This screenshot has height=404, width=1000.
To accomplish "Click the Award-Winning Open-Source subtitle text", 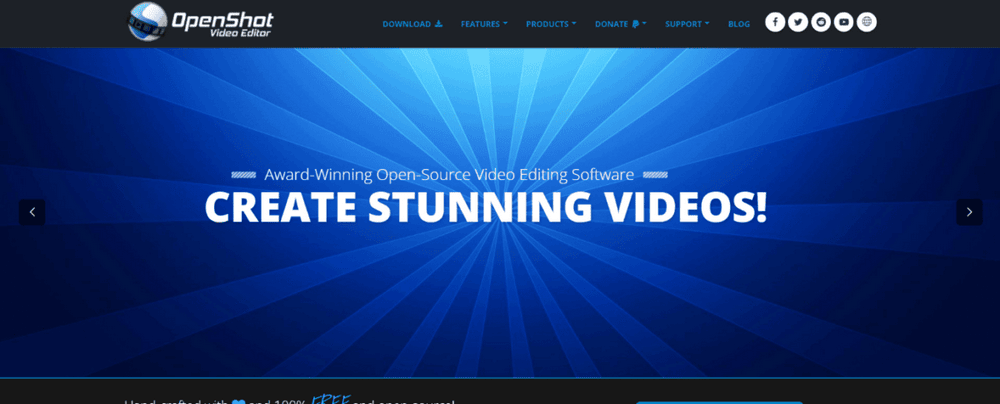I will click(x=449, y=174).
